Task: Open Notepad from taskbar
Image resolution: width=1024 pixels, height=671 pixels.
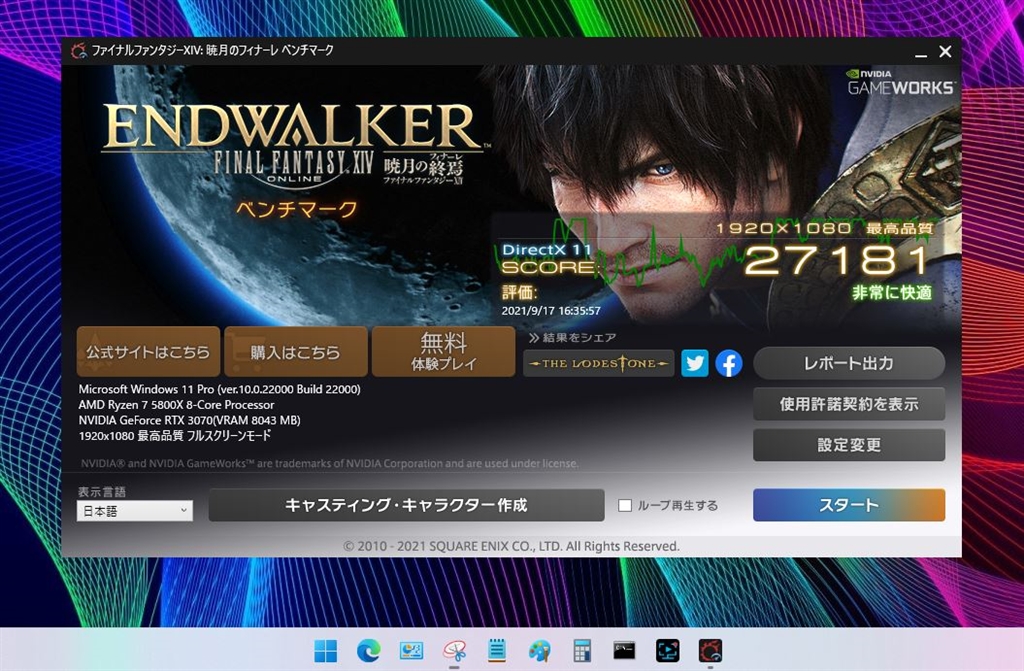Action: [x=497, y=651]
